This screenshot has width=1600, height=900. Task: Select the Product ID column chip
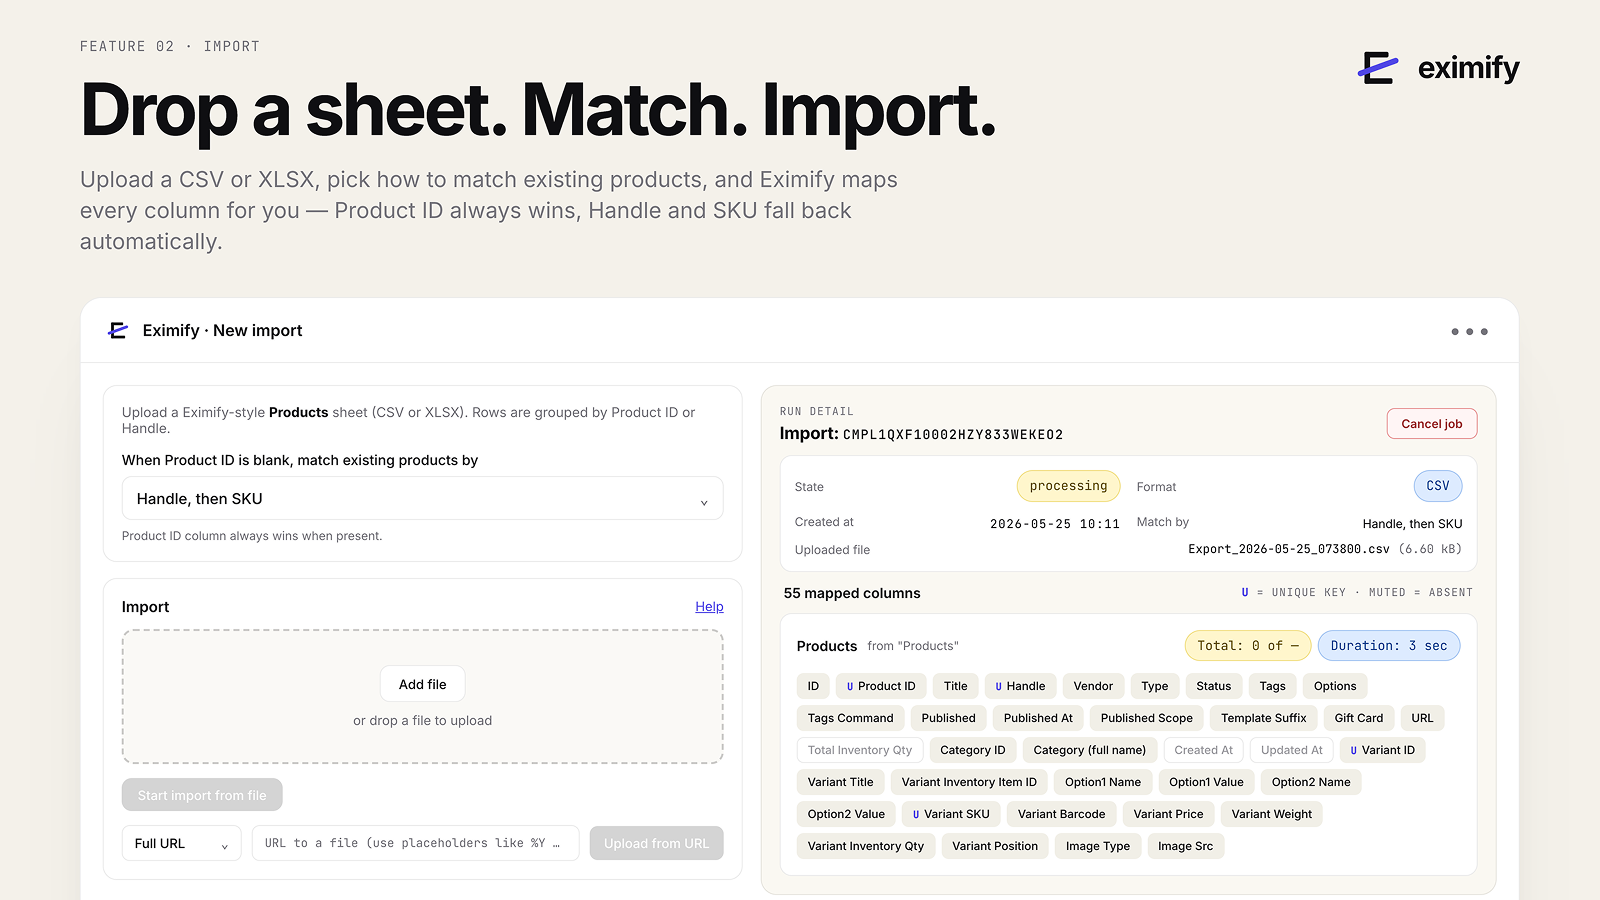pos(881,686)
